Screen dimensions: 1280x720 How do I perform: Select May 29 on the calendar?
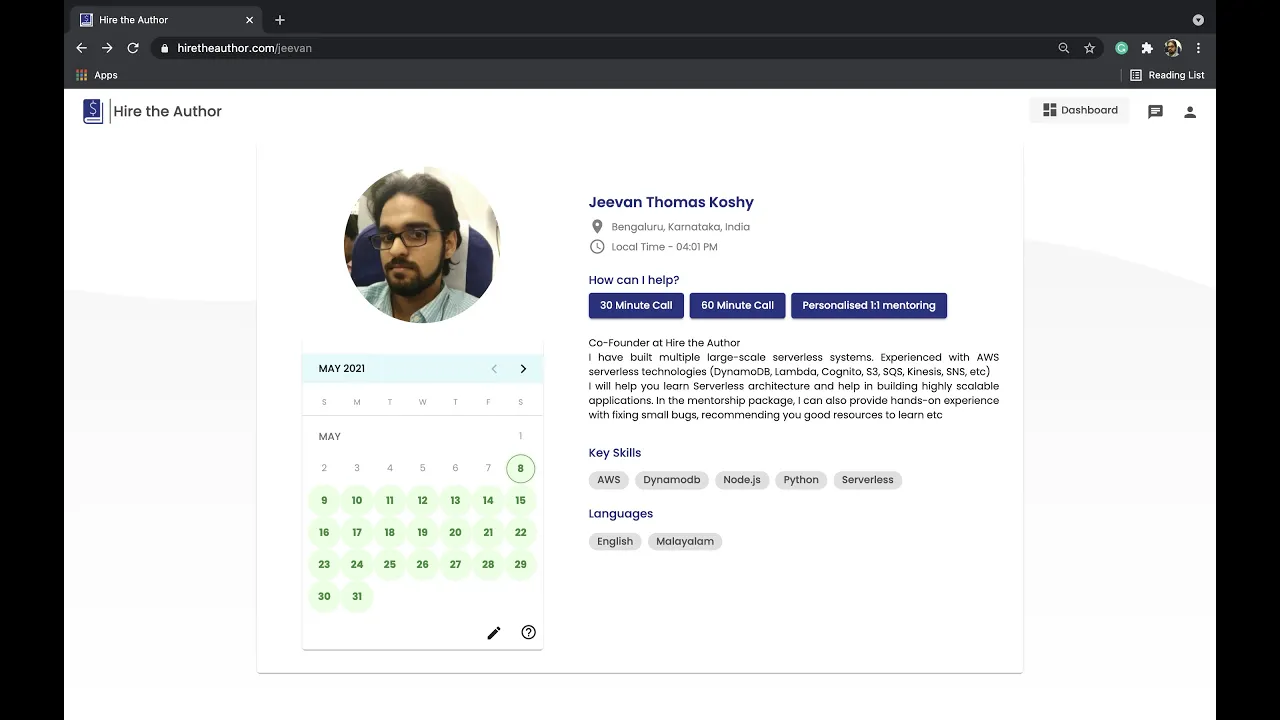pos(520,564)
